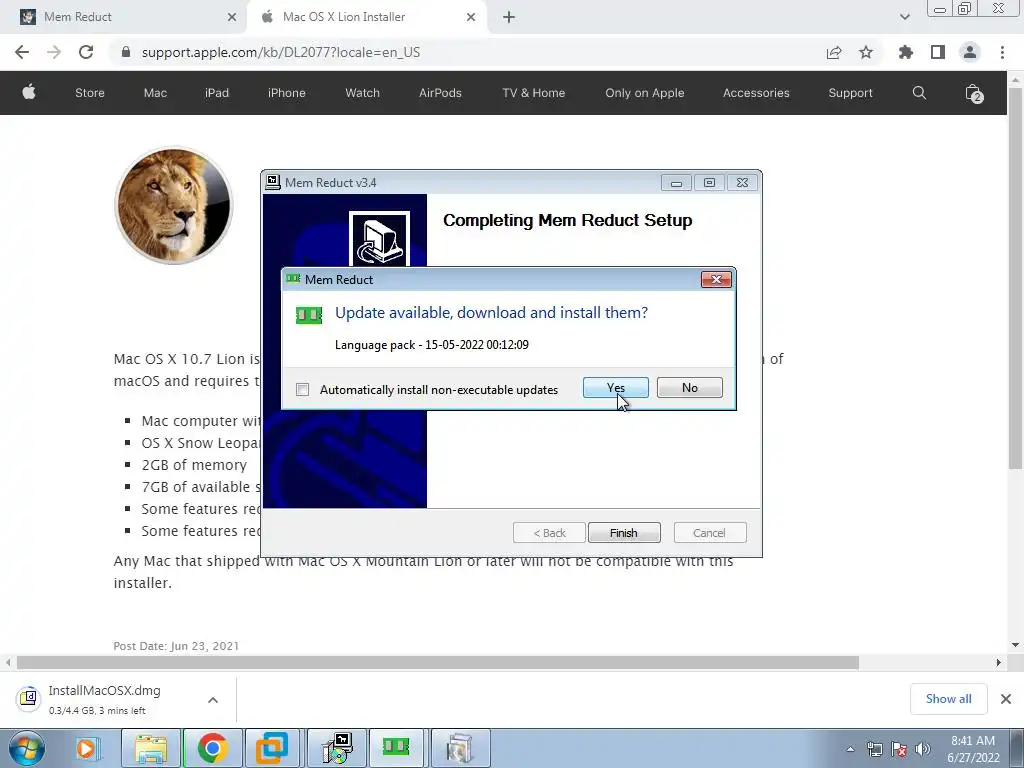Viewport: 1024px width, 768px height.
Task: Open the shopping bag icon
Action: pos(974,93)
